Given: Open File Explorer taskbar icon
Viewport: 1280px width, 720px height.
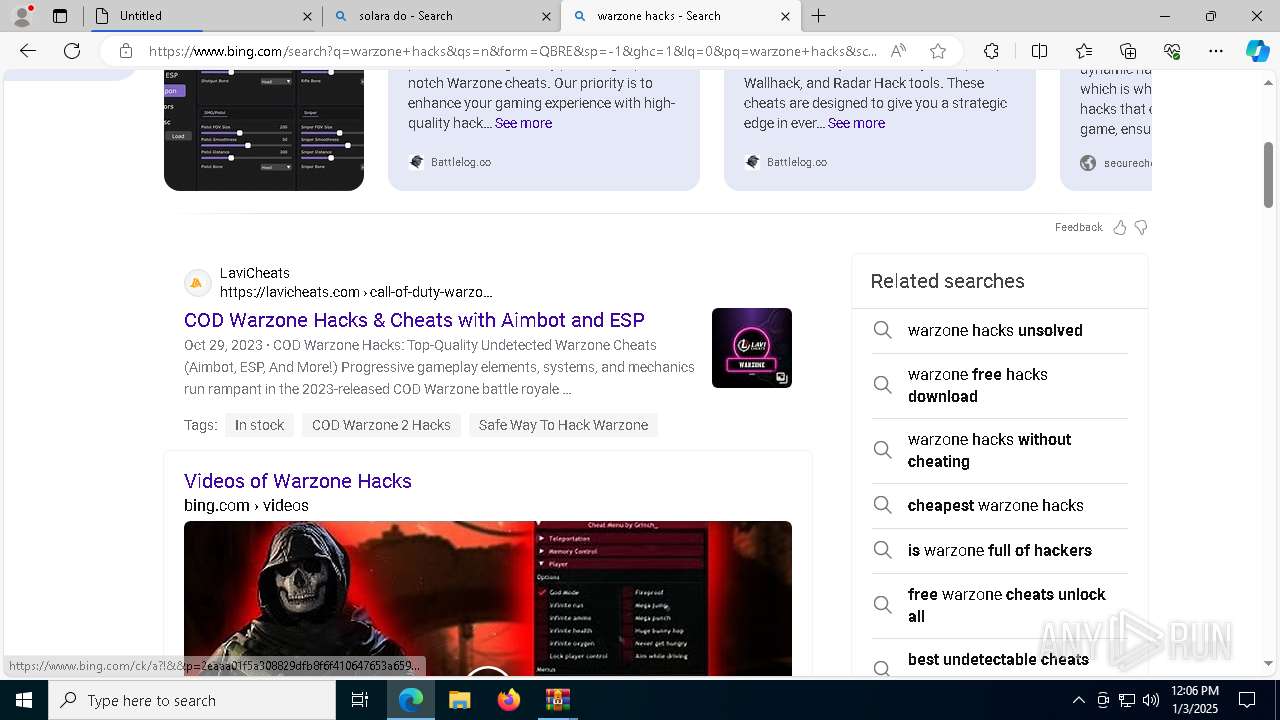Looking at the screenshot, I should tap(459, 700).
